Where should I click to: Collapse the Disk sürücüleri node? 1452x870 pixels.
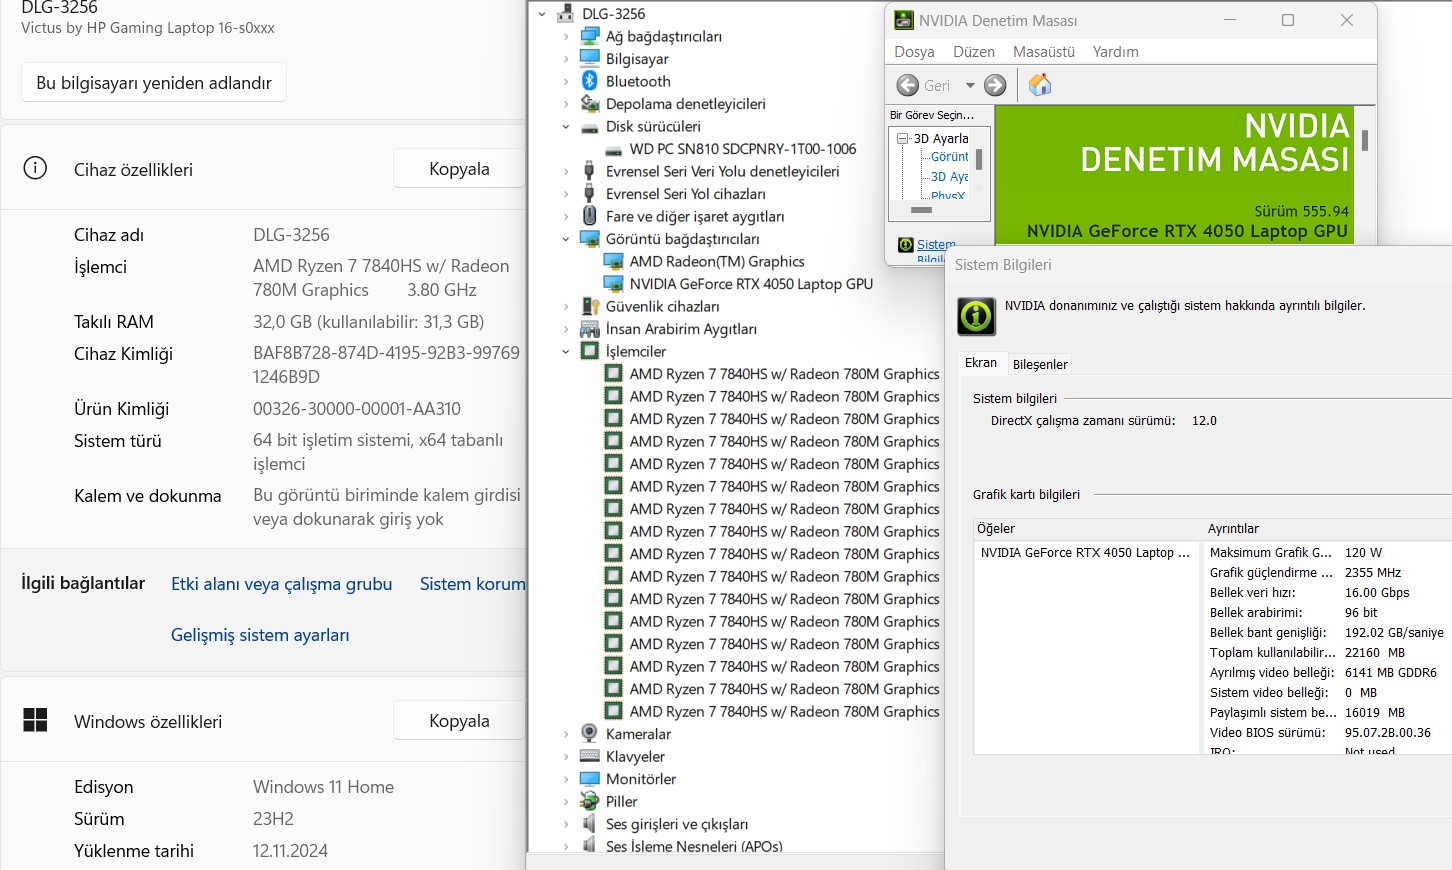[566, 127]
